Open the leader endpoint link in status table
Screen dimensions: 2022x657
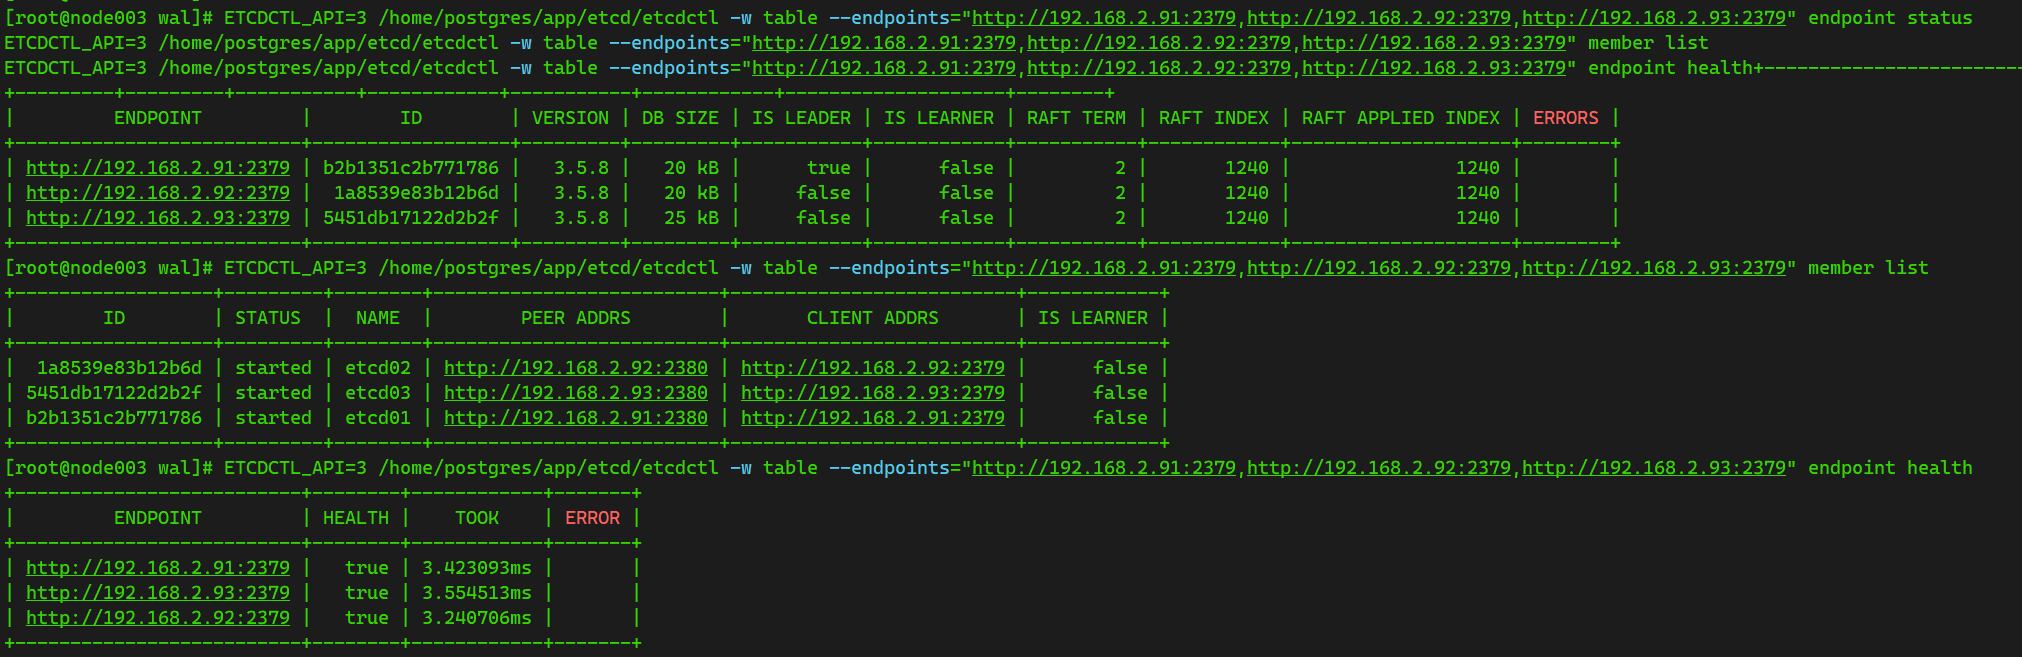(x=158, y=168)
